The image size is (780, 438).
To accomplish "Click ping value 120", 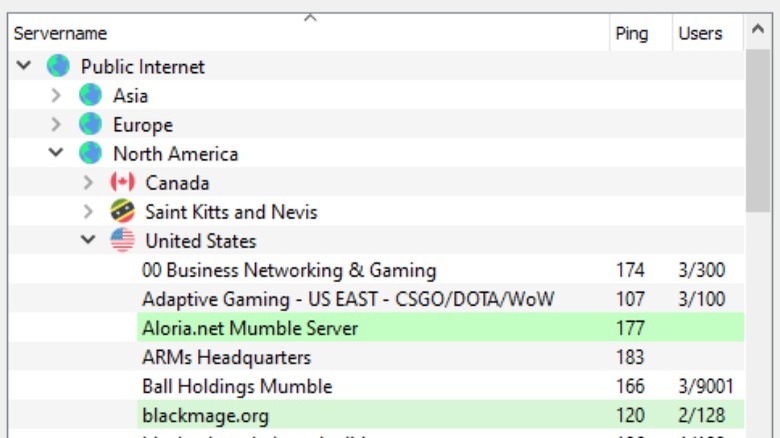I will pyautogui.click(x=630, y=416).
